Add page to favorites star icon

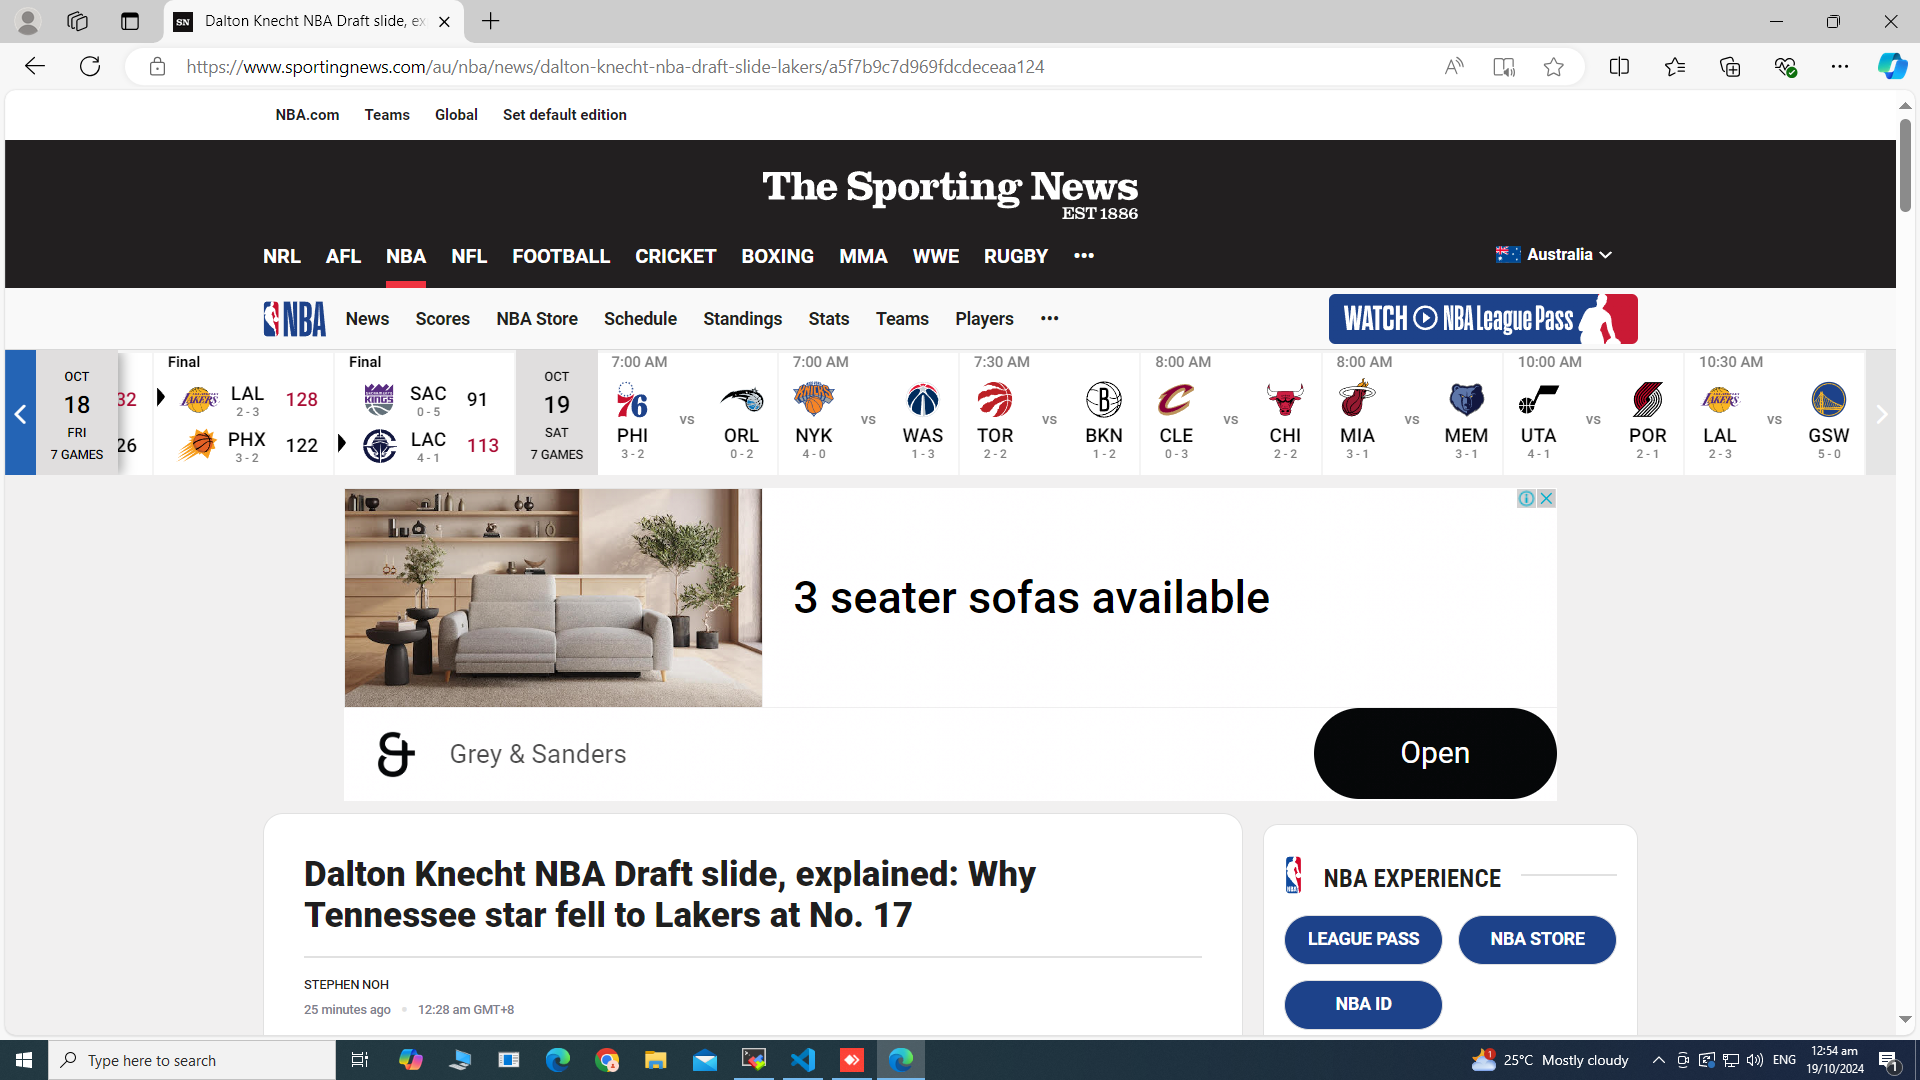pos(1553,67)
